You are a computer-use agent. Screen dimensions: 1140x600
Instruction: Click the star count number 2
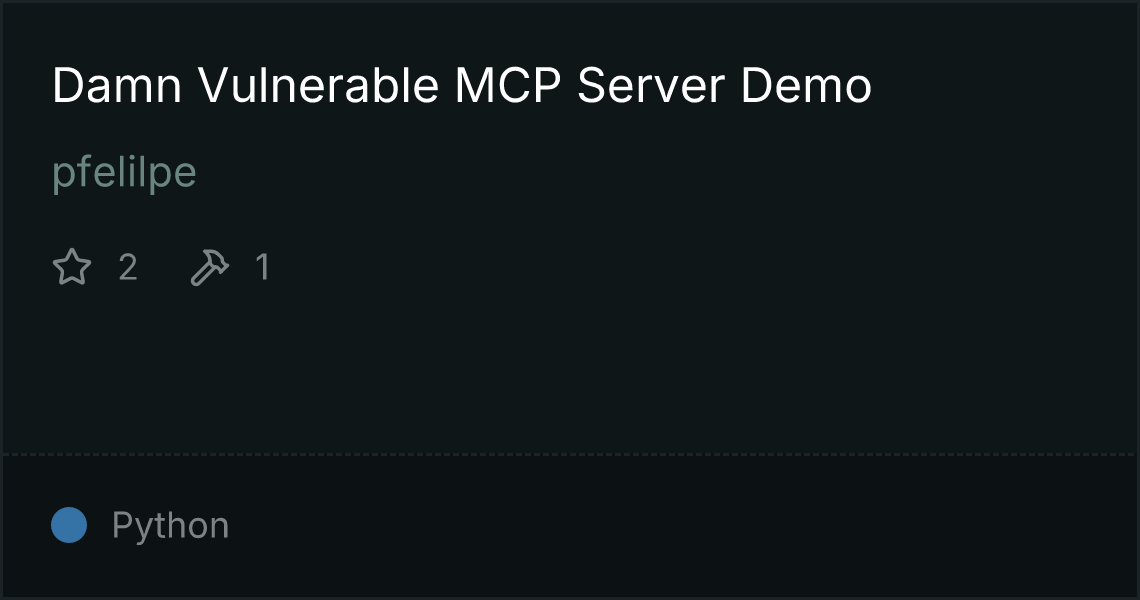click(x=128, y=268)
